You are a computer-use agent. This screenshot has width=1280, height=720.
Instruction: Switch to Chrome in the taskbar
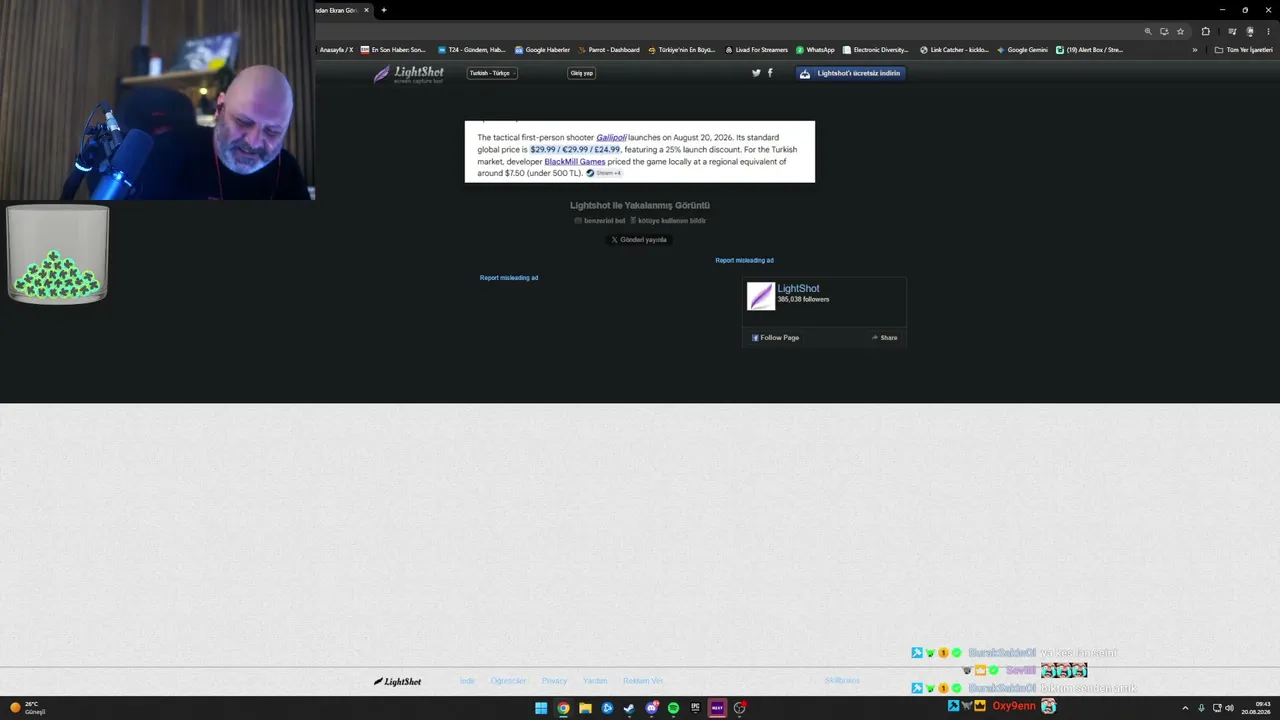pos(563,708)
